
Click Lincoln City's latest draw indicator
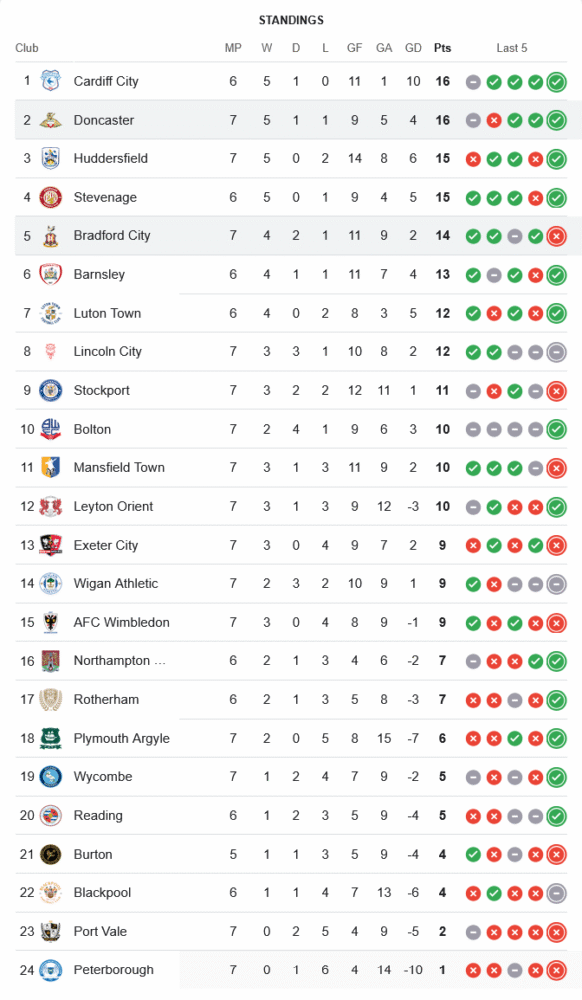click(x=557, y=352)
